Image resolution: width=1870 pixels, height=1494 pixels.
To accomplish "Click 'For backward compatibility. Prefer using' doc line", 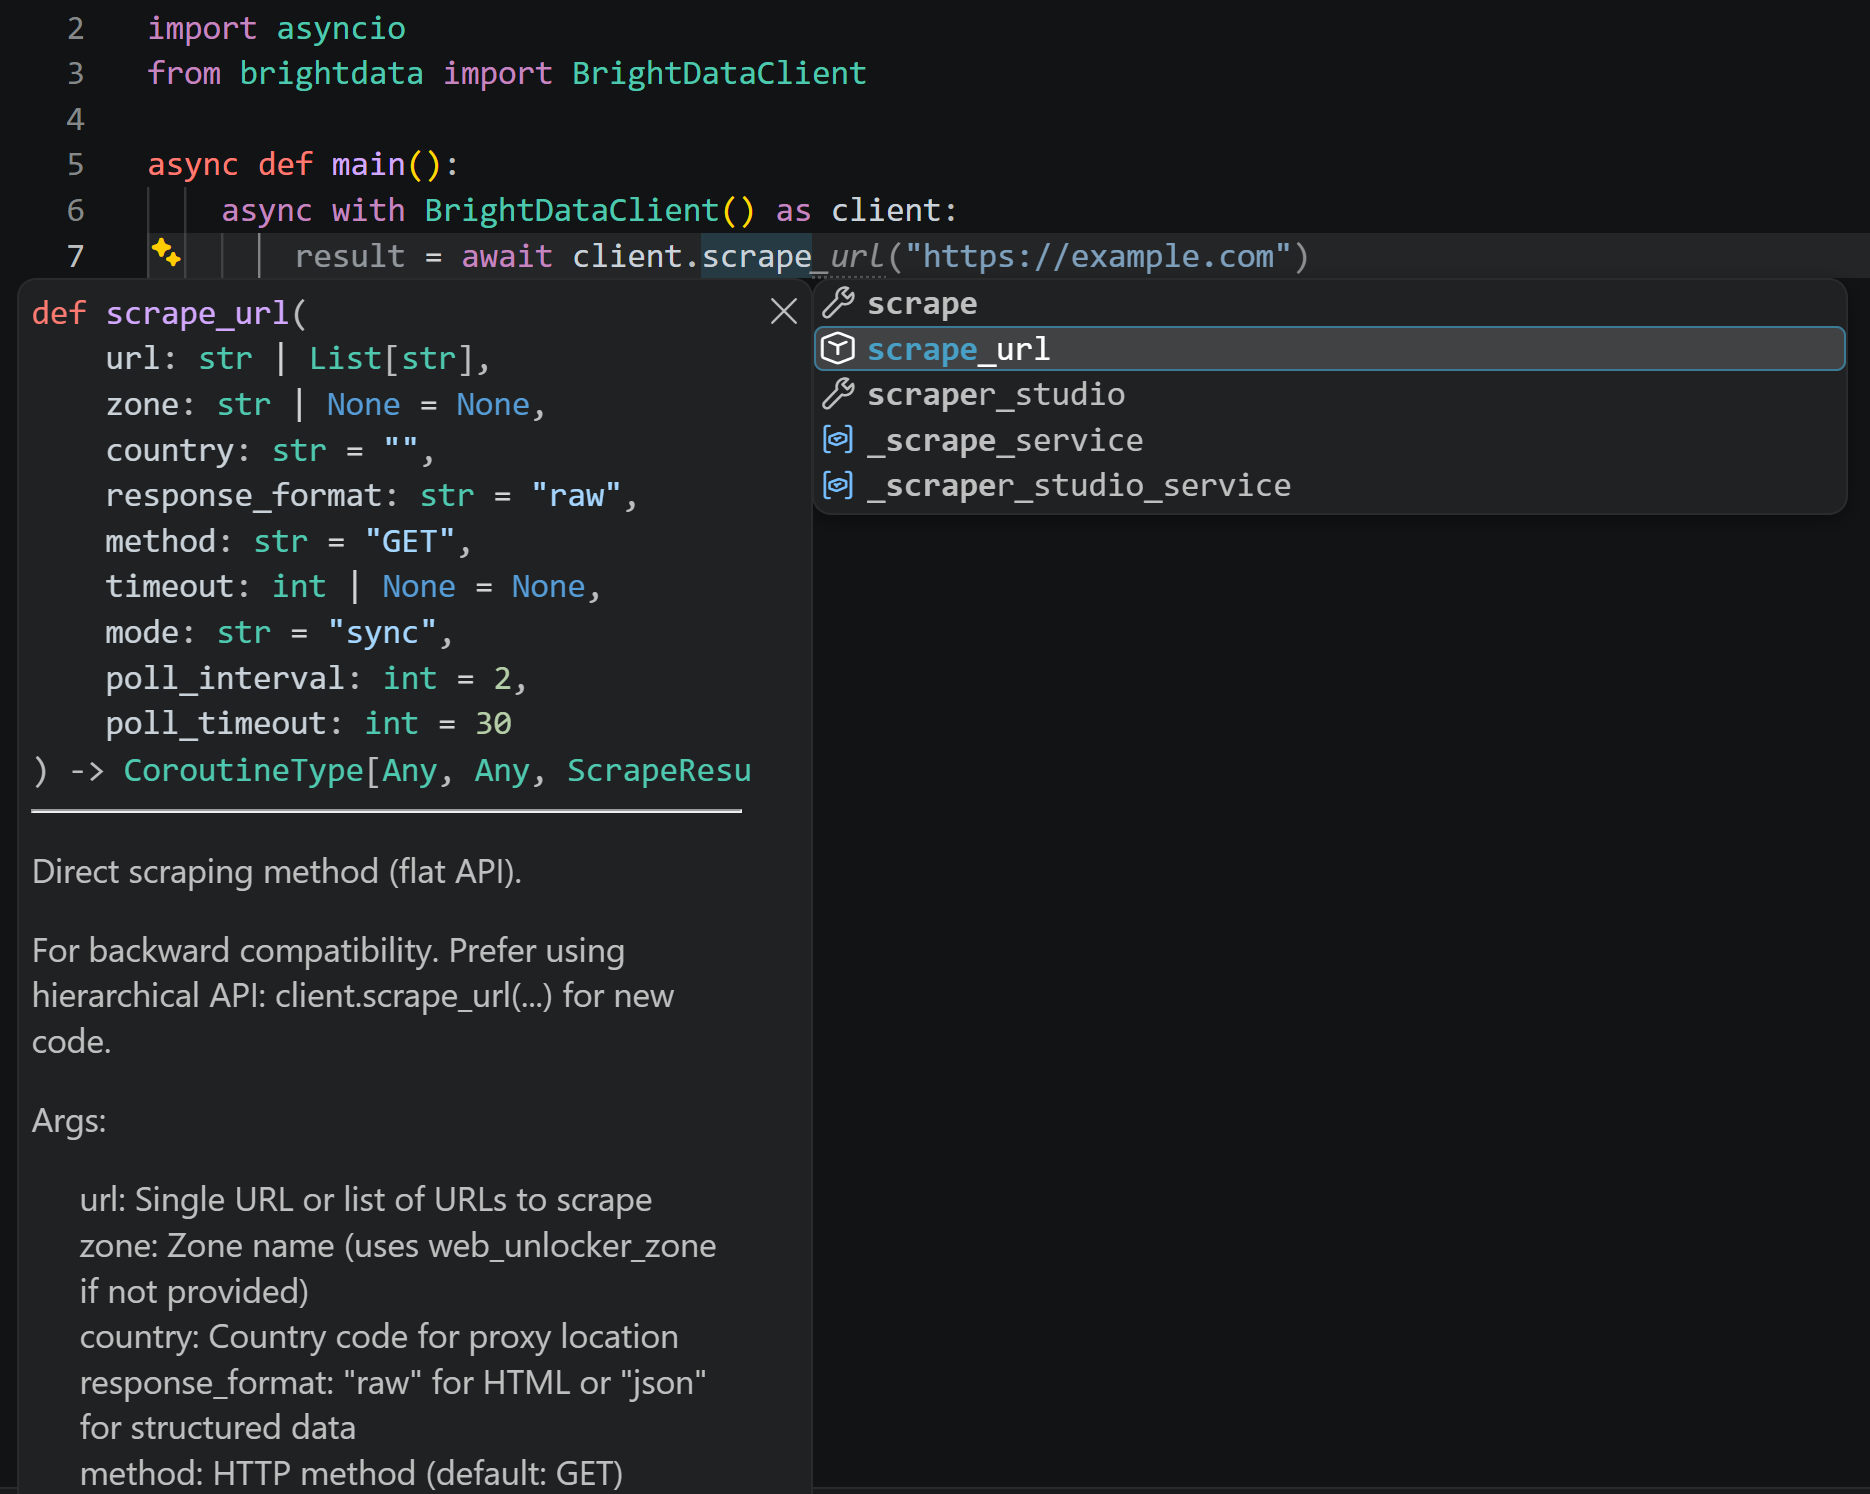I will tap(328, 950).
